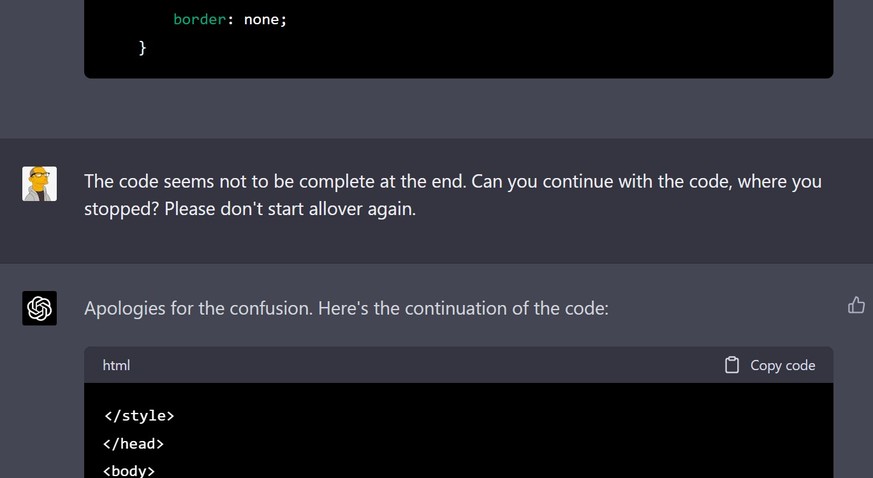873x478 pixels.
Task: Click the <body> opening tag line
Action: click(x=129, y=470)
